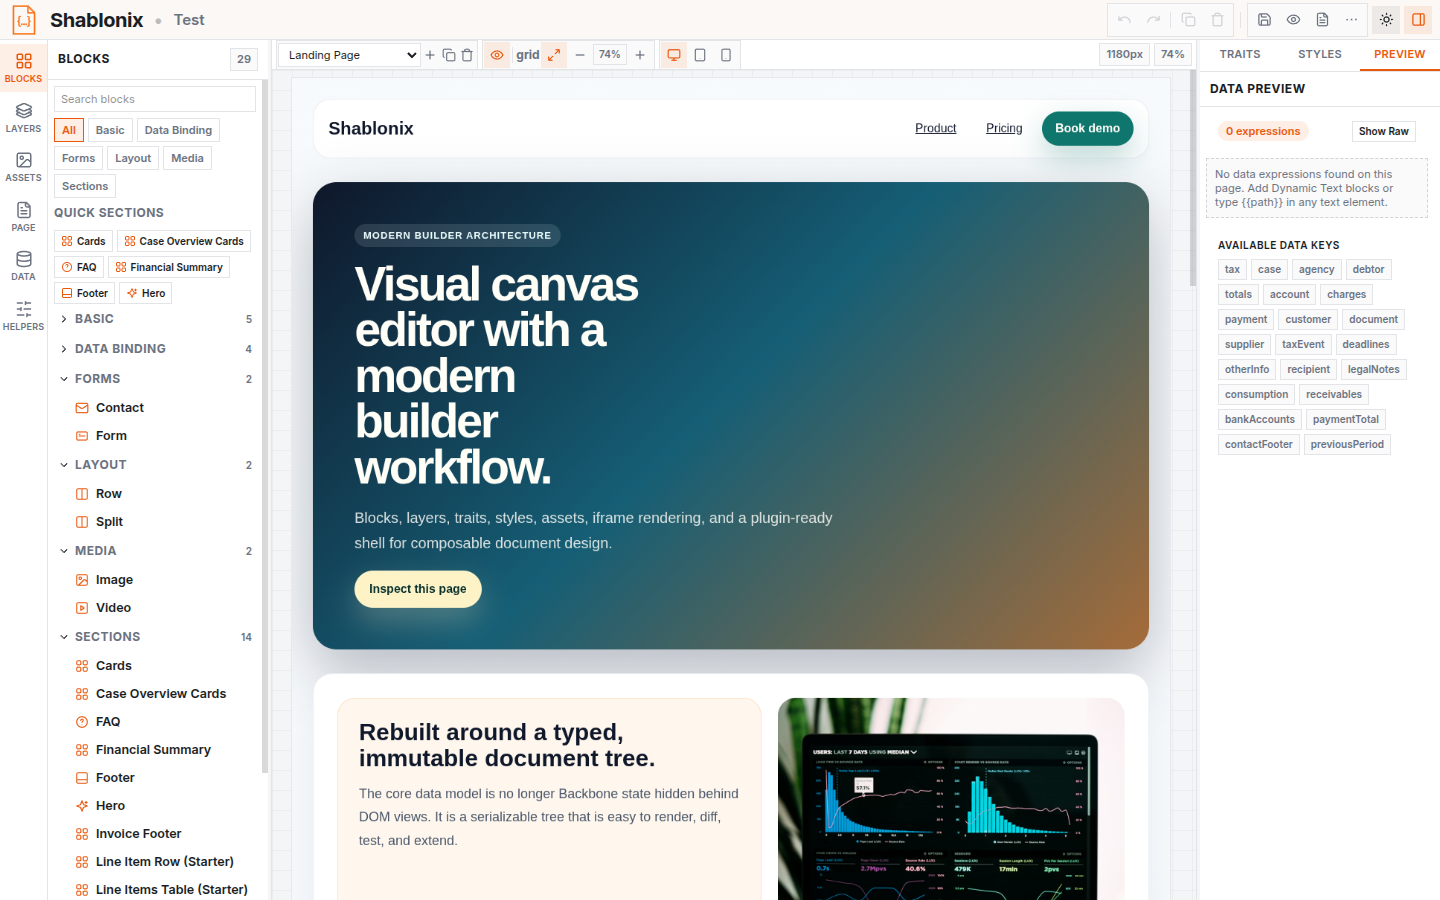
Task: Switch to the TRAITS tab
Action: coord(1239,54)
